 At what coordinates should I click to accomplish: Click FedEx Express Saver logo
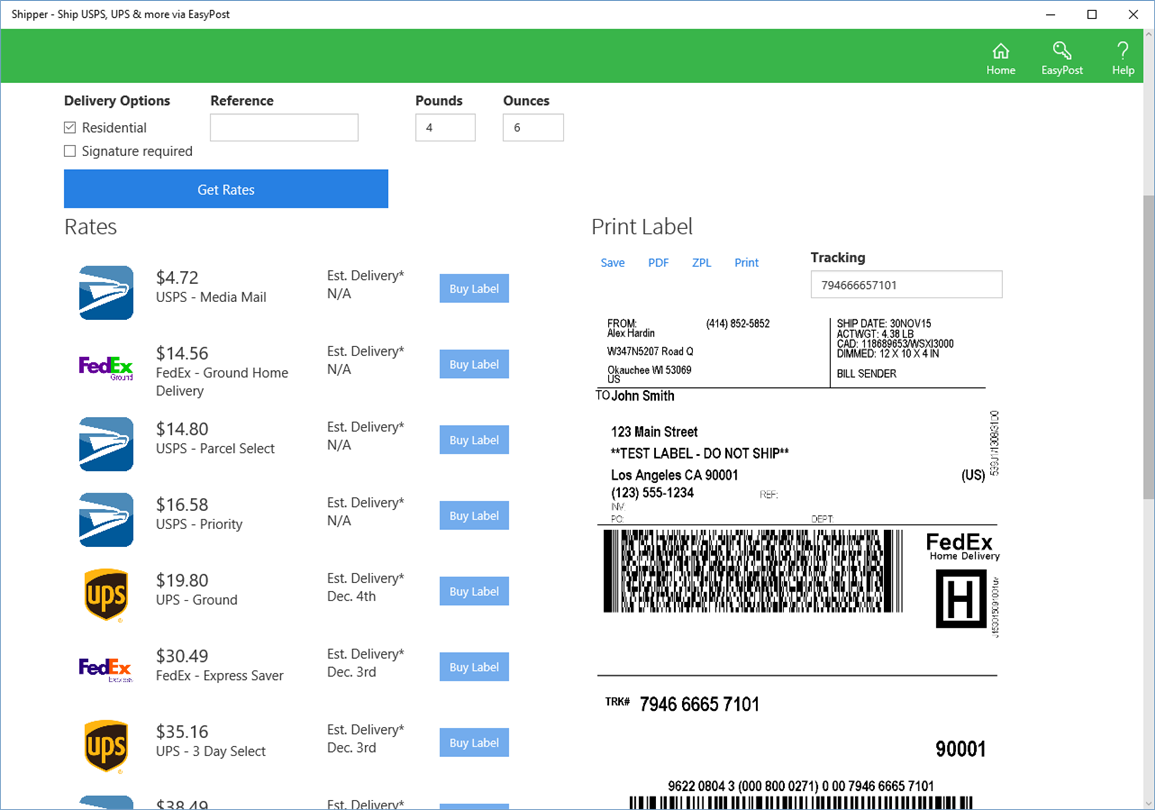click(106, 669)
